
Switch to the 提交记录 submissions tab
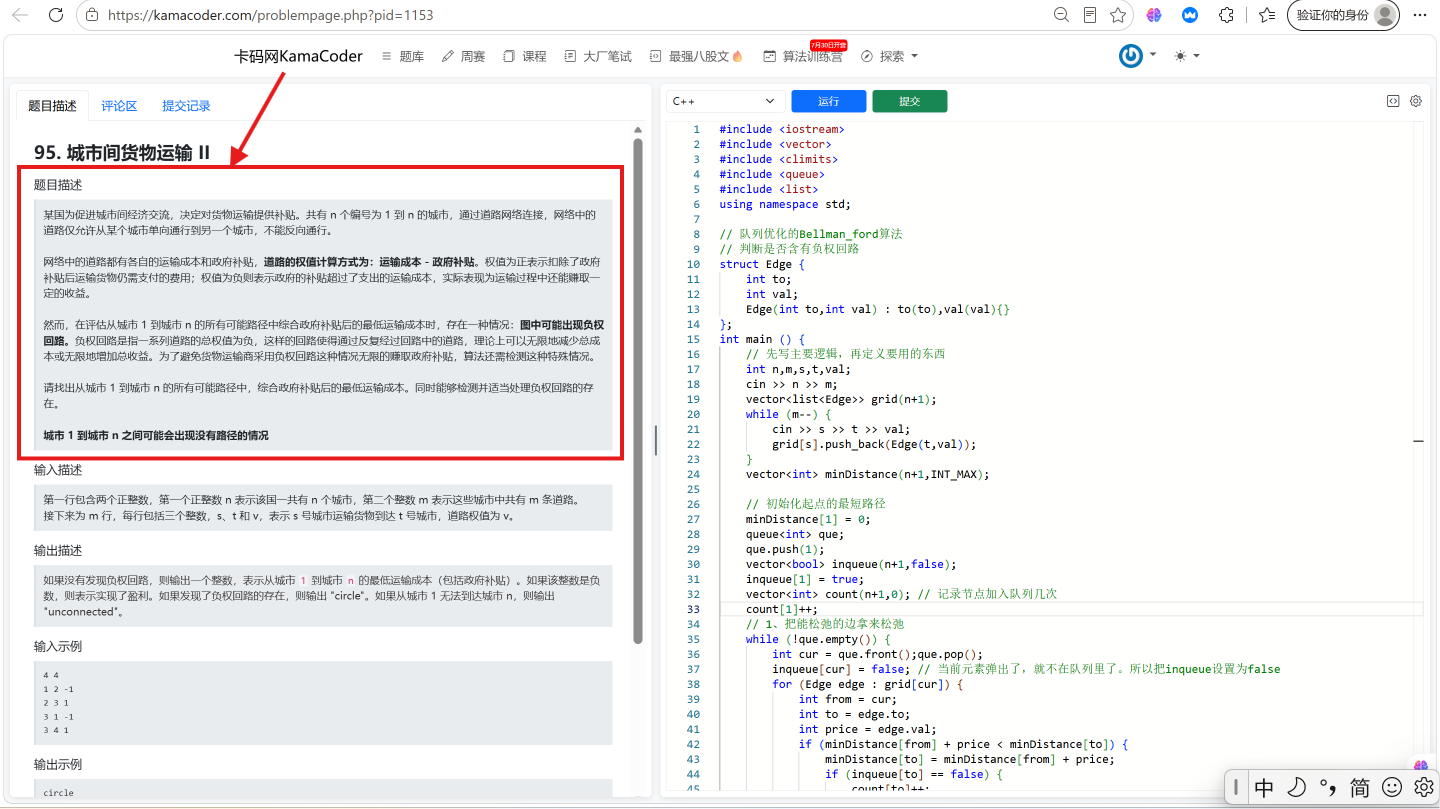186,106
